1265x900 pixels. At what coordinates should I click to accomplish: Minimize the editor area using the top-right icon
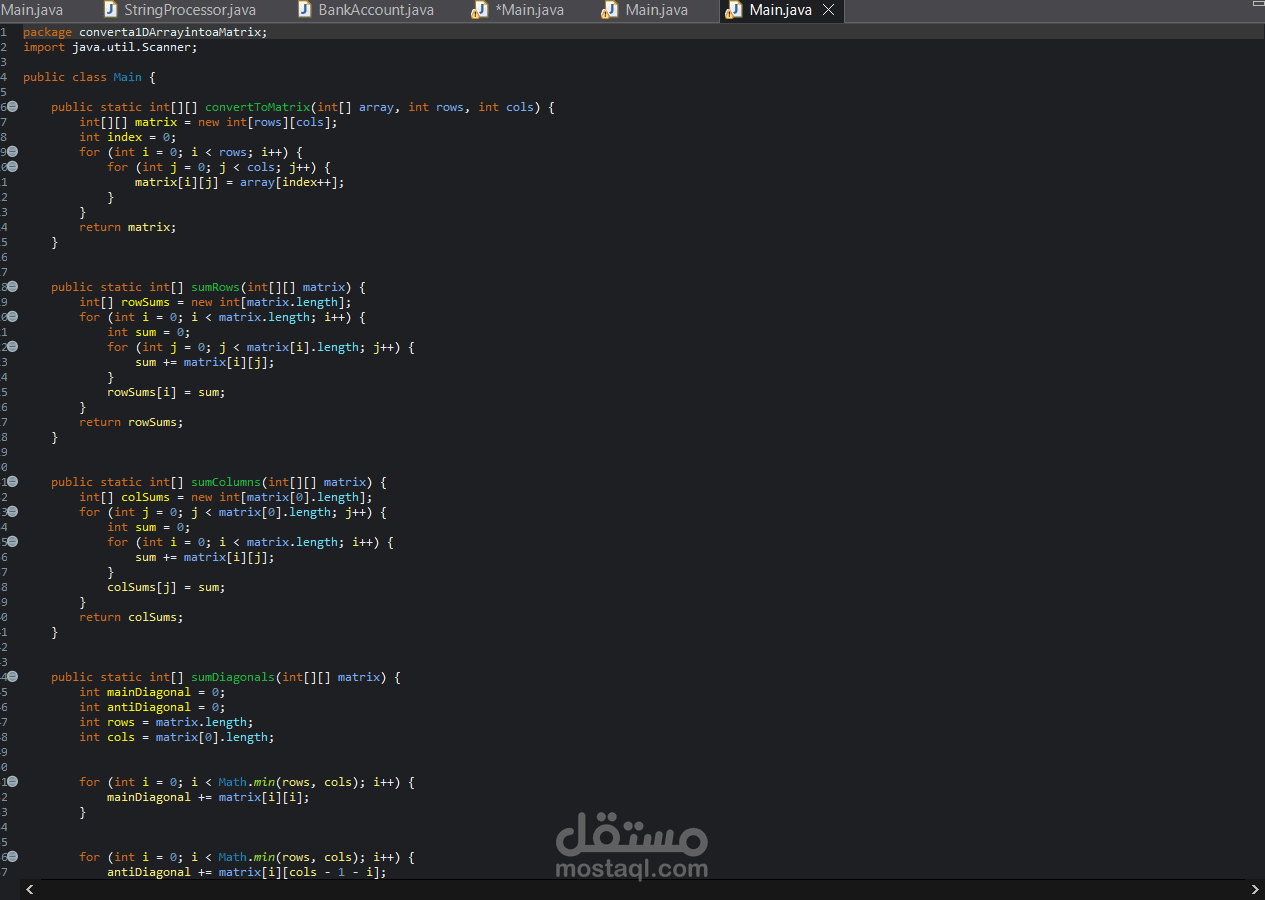click(x=1256, y=4)
